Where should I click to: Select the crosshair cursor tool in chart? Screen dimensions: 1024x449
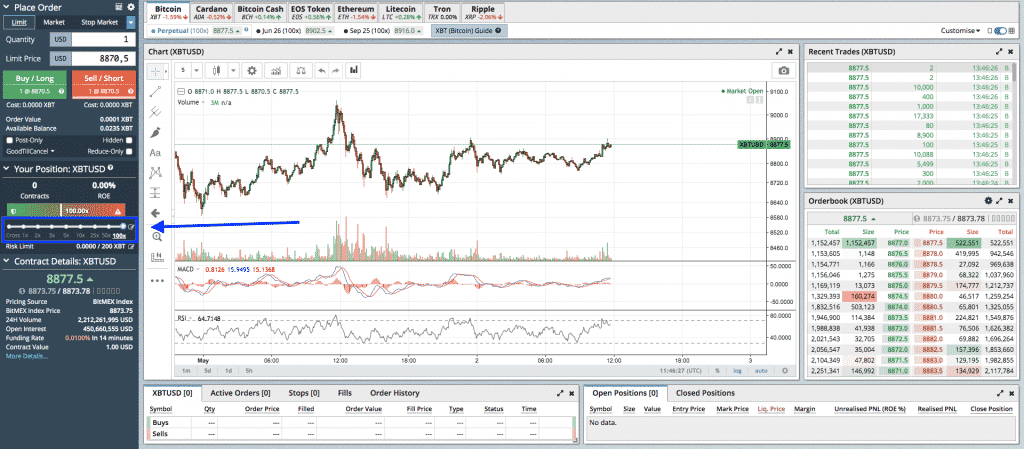point(155,70)
